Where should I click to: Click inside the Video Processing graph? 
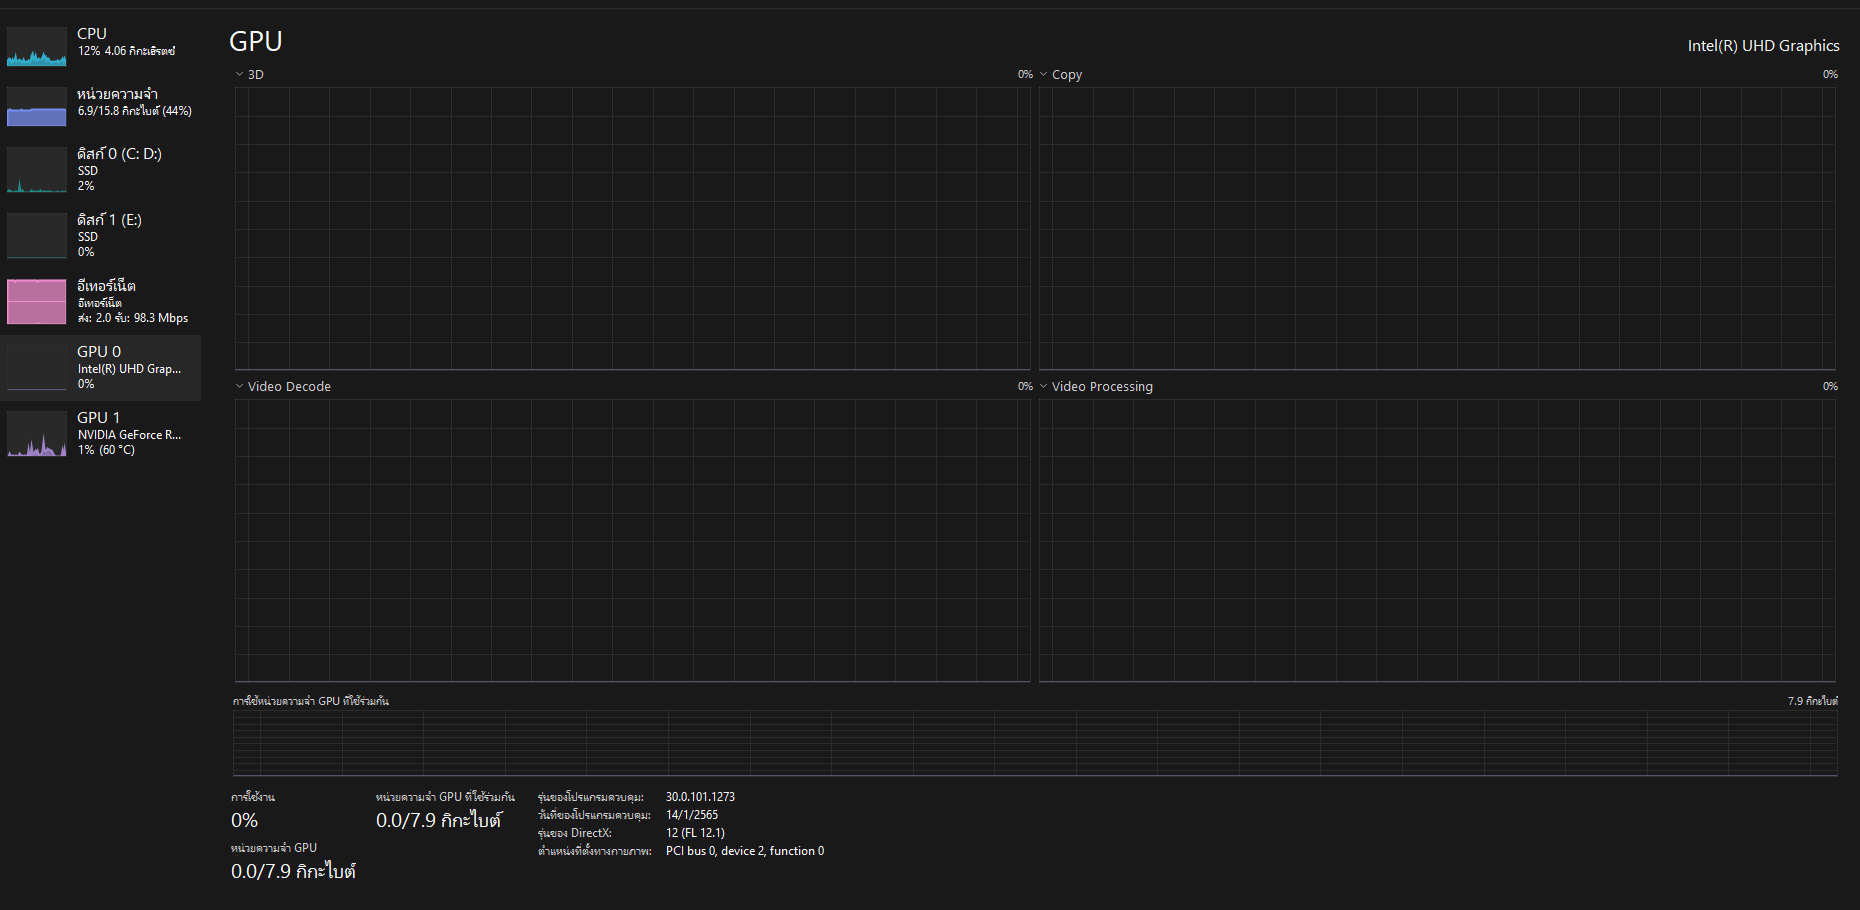(1437, 540)
